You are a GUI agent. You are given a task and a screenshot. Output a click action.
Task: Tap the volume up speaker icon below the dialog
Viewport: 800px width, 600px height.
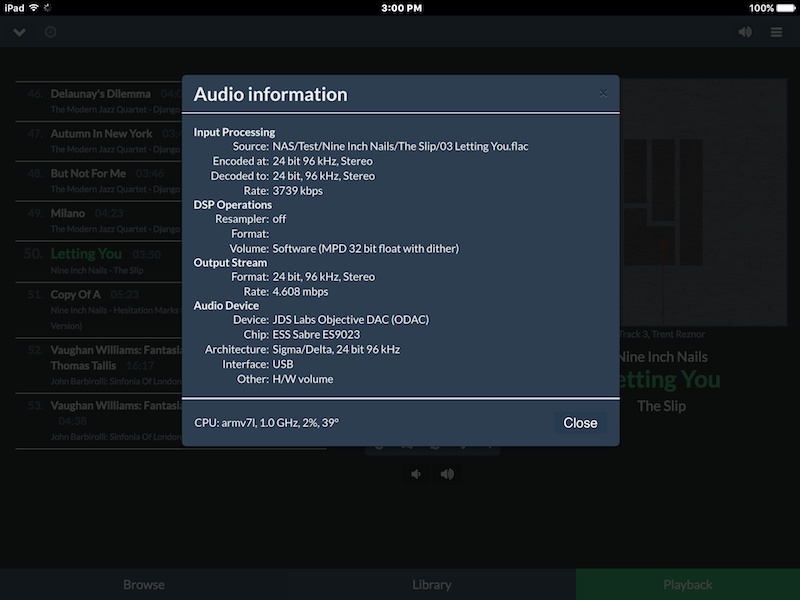447,474
